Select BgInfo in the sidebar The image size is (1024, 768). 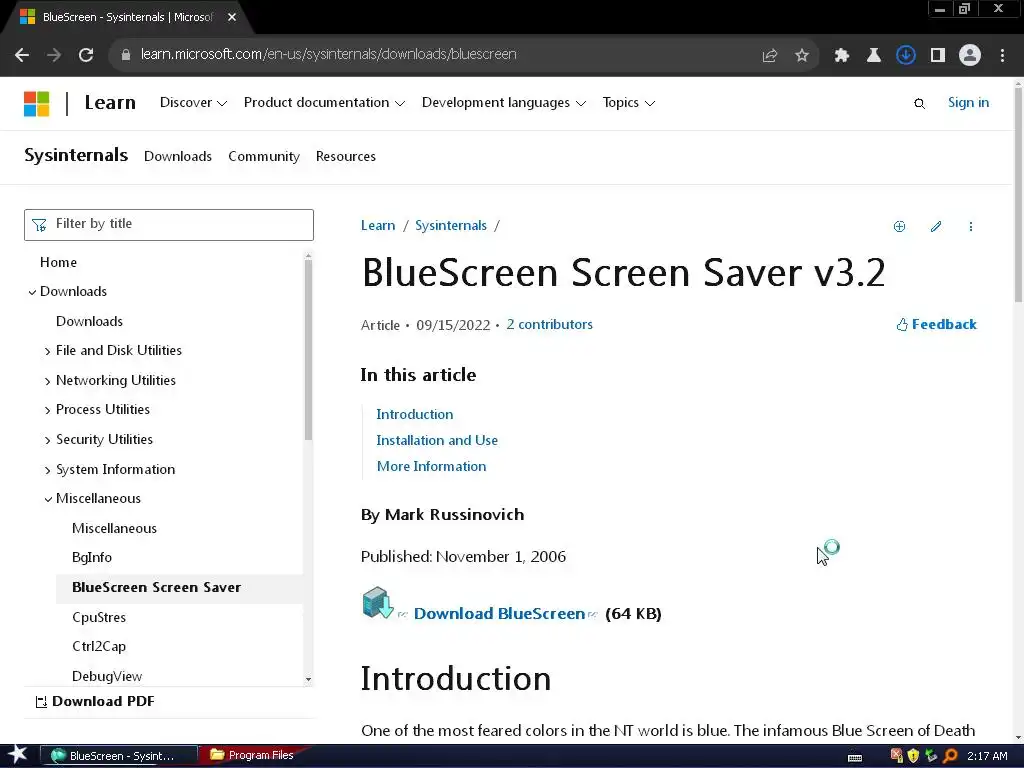(x=92, y=557)
